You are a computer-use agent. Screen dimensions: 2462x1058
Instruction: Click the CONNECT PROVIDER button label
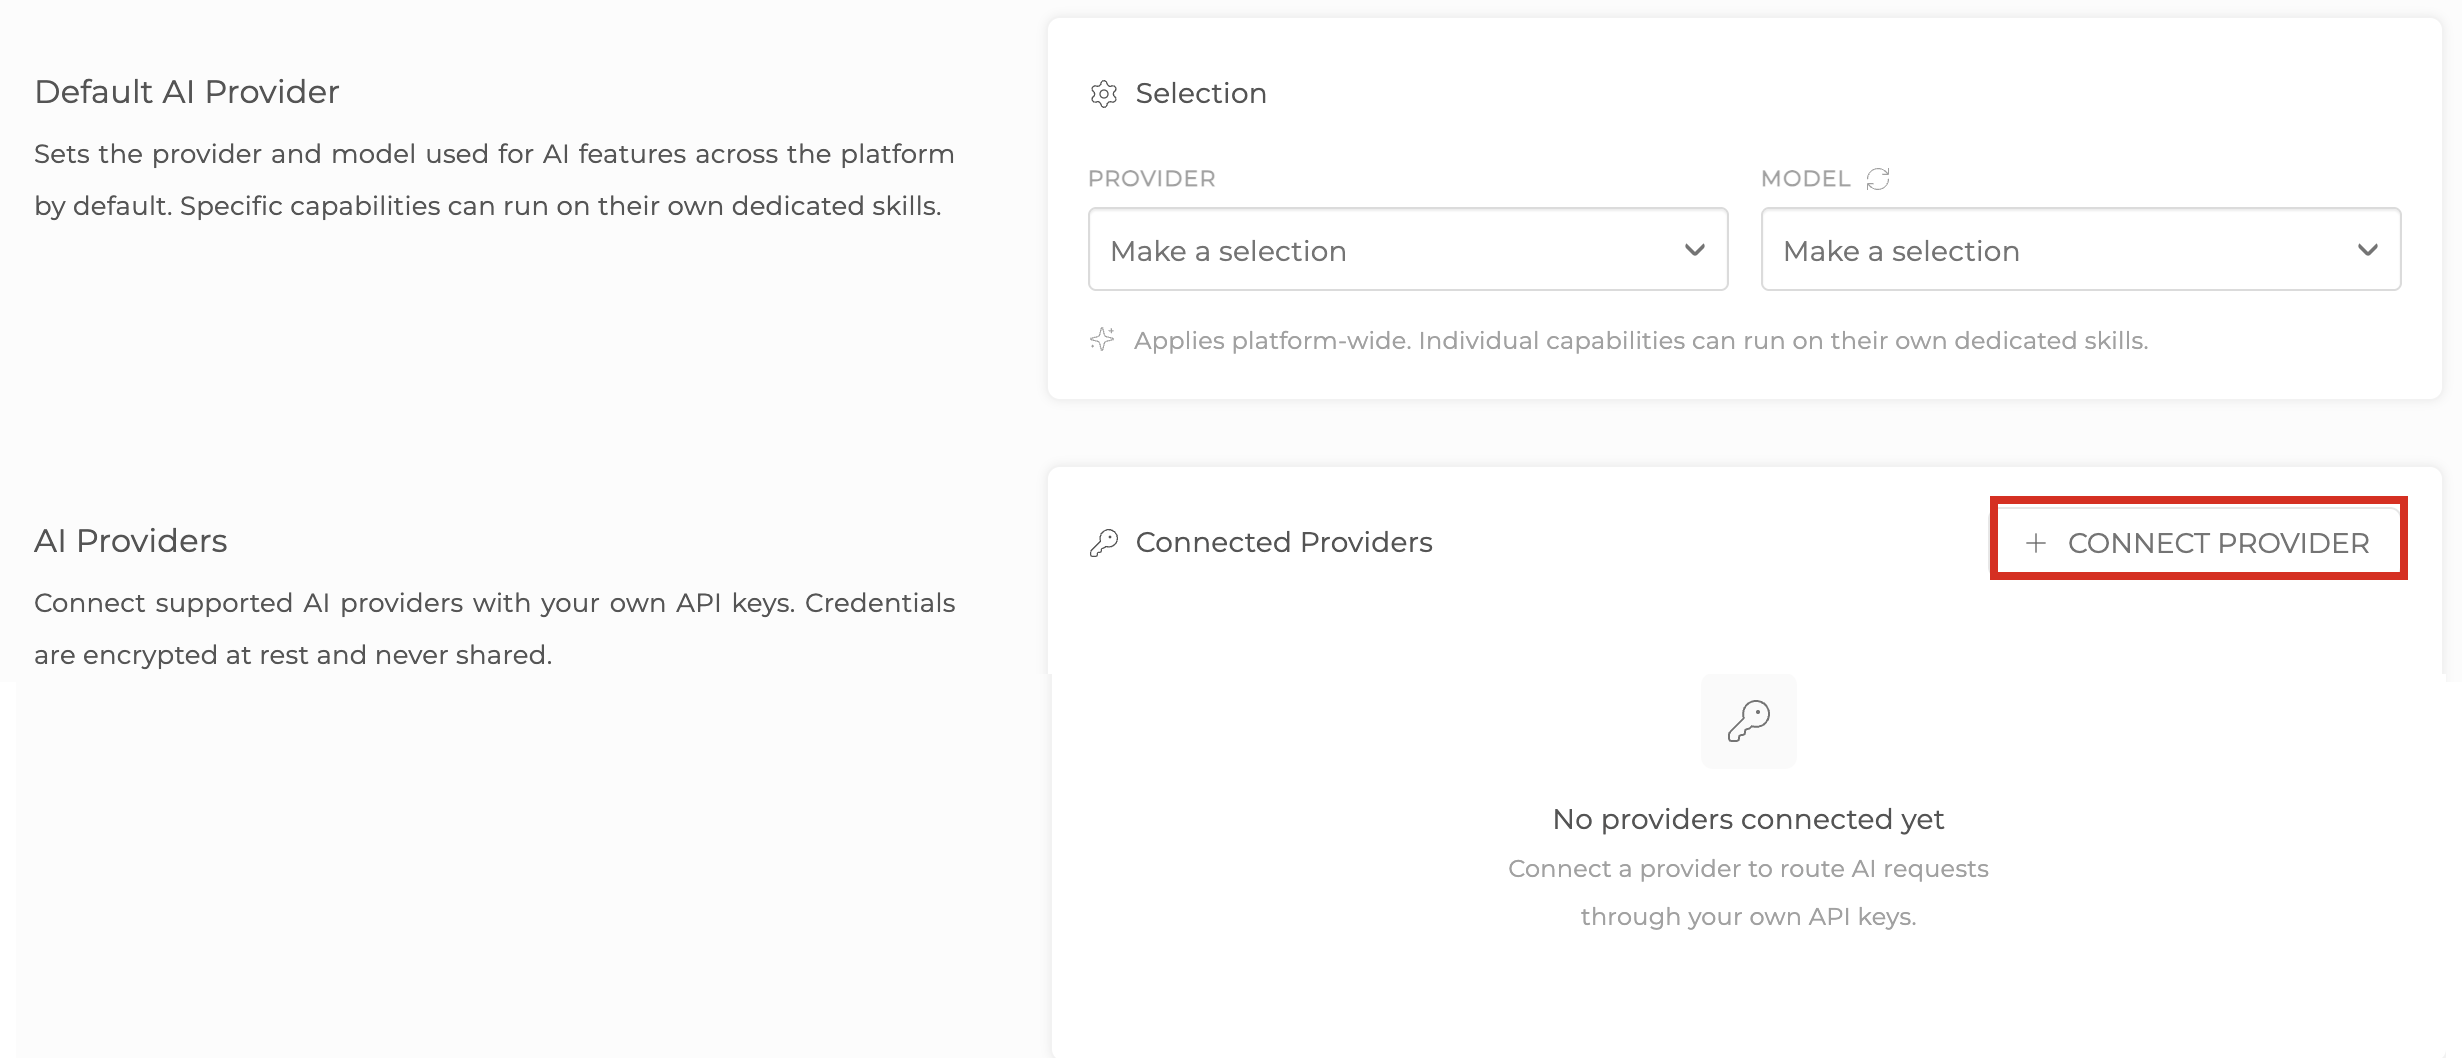[2218, 543]
